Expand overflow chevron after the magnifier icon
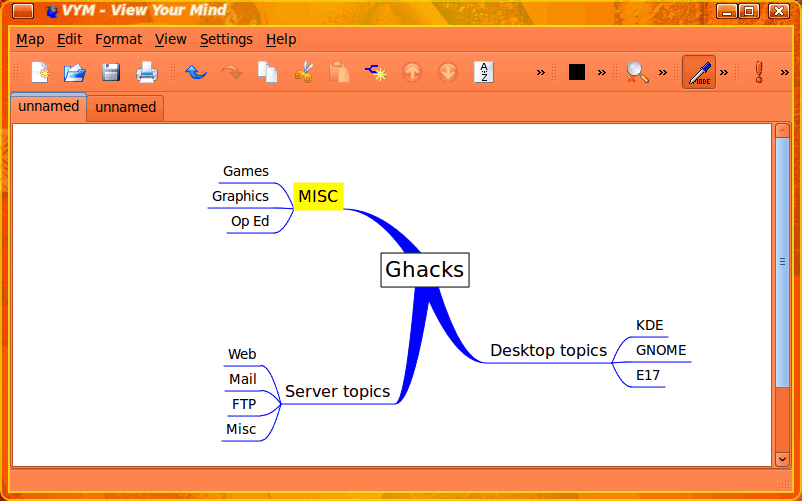The height and width of the screenshot is (501, 802). [663, 73]
